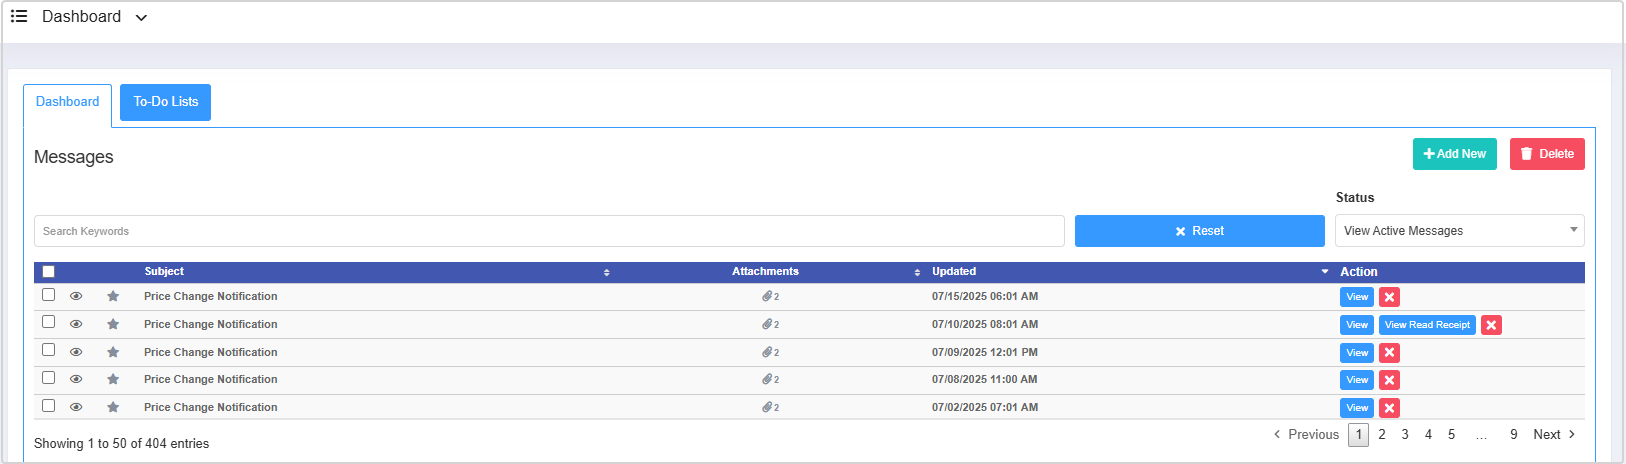Click the Search Keywords input field

[x=548, y=231]
